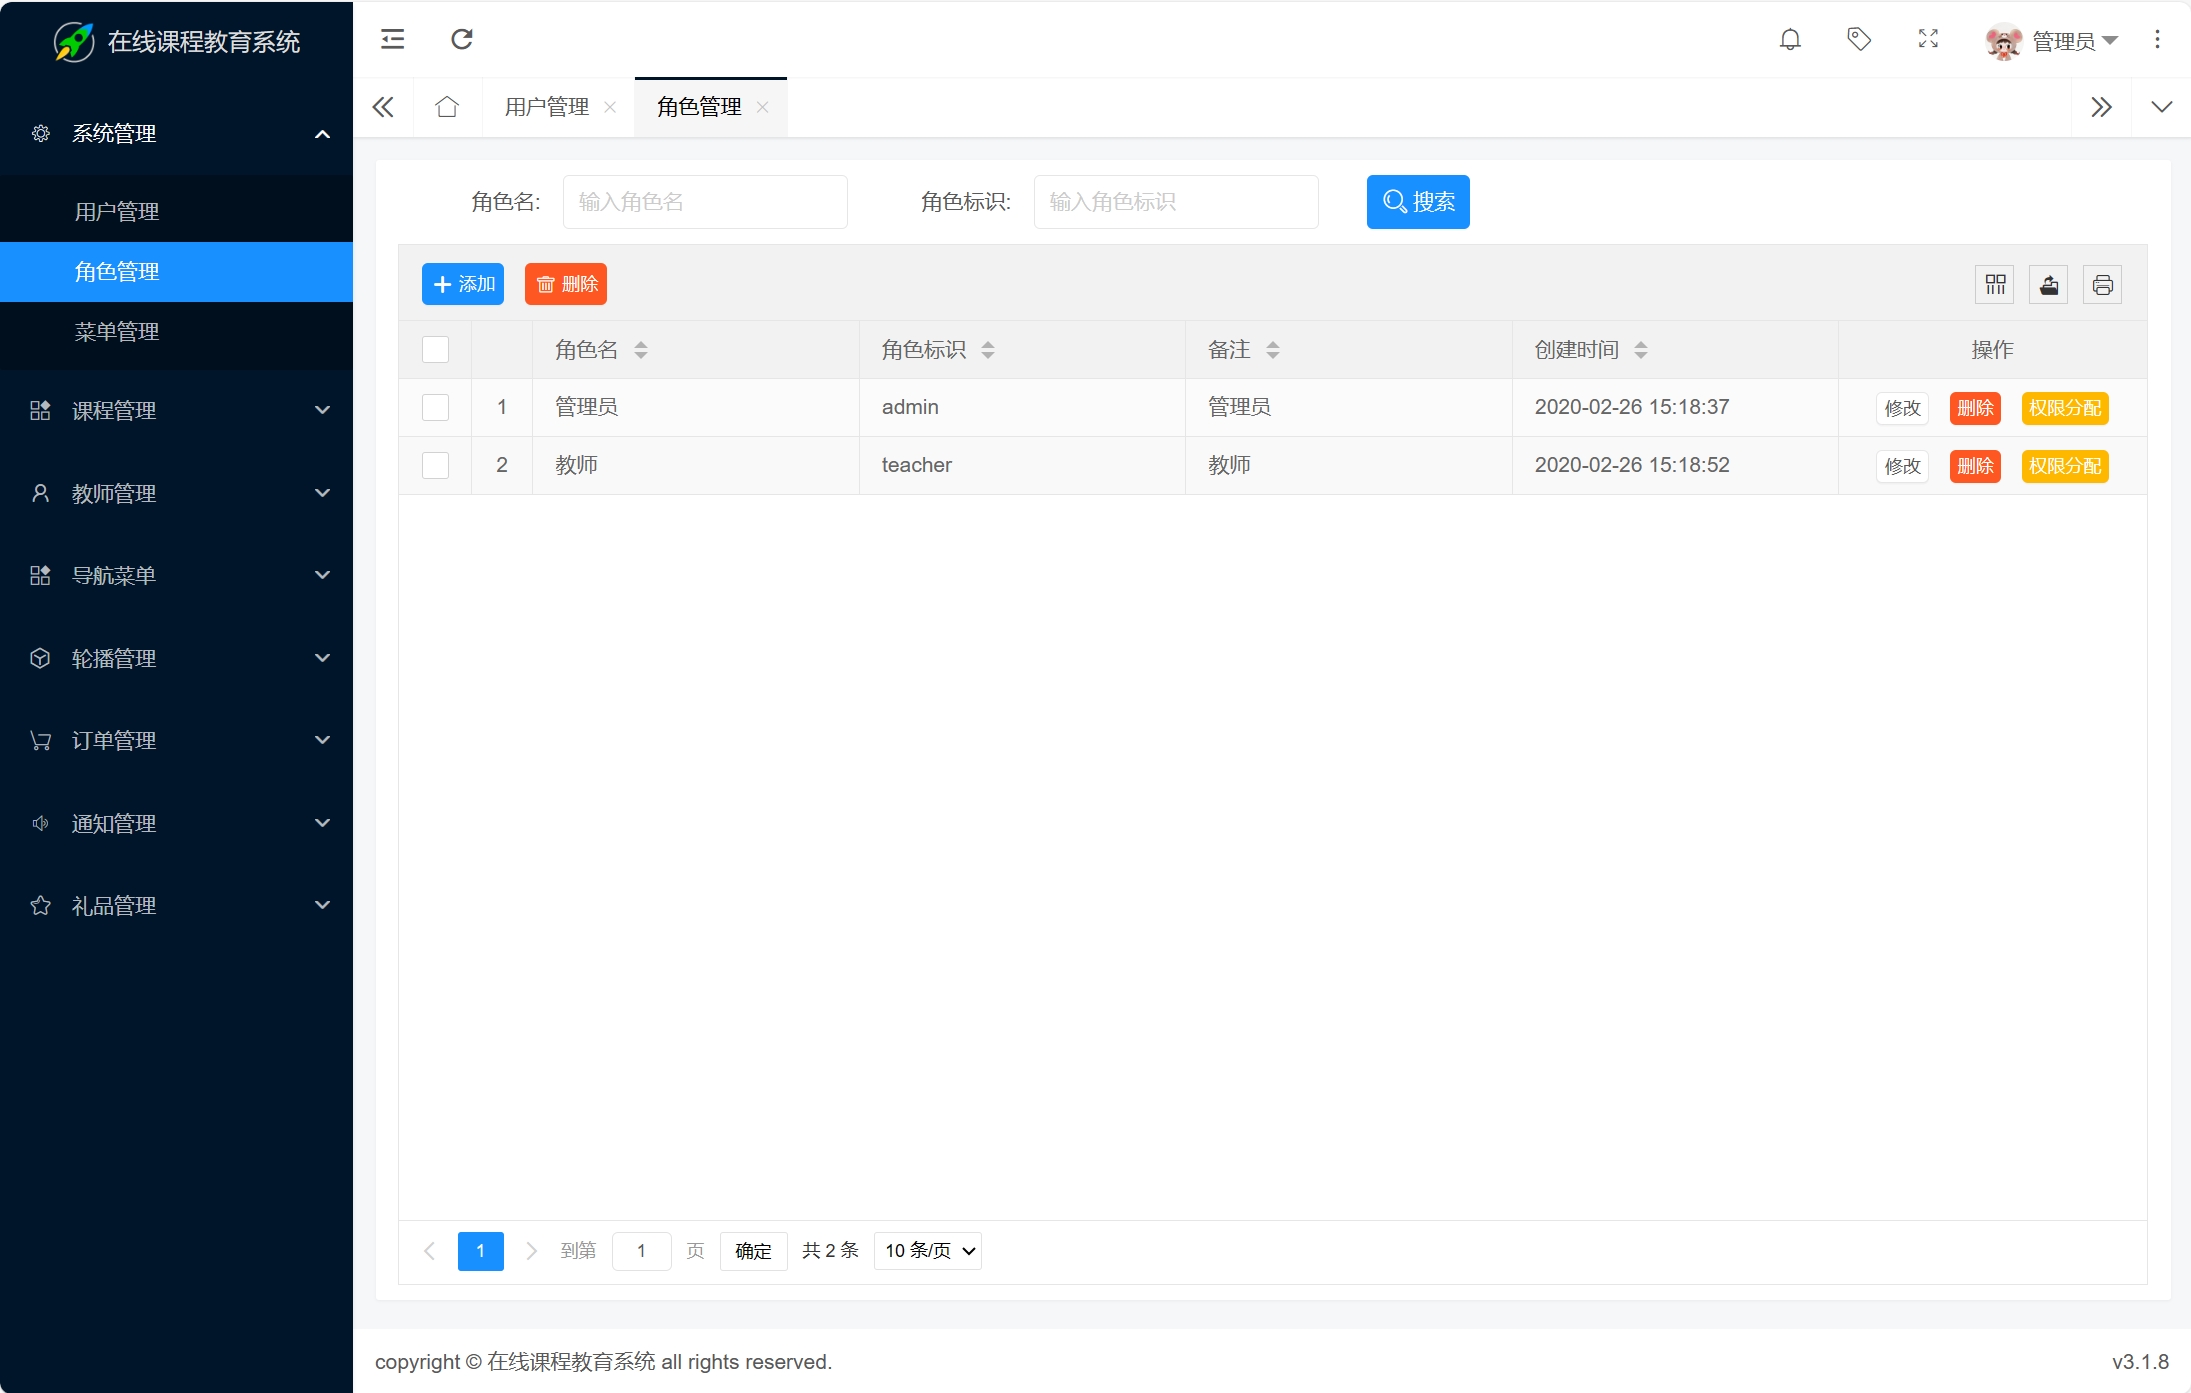Click the tag icon in the header
Screen dimensions: 2191x1393
[1859, 39]
